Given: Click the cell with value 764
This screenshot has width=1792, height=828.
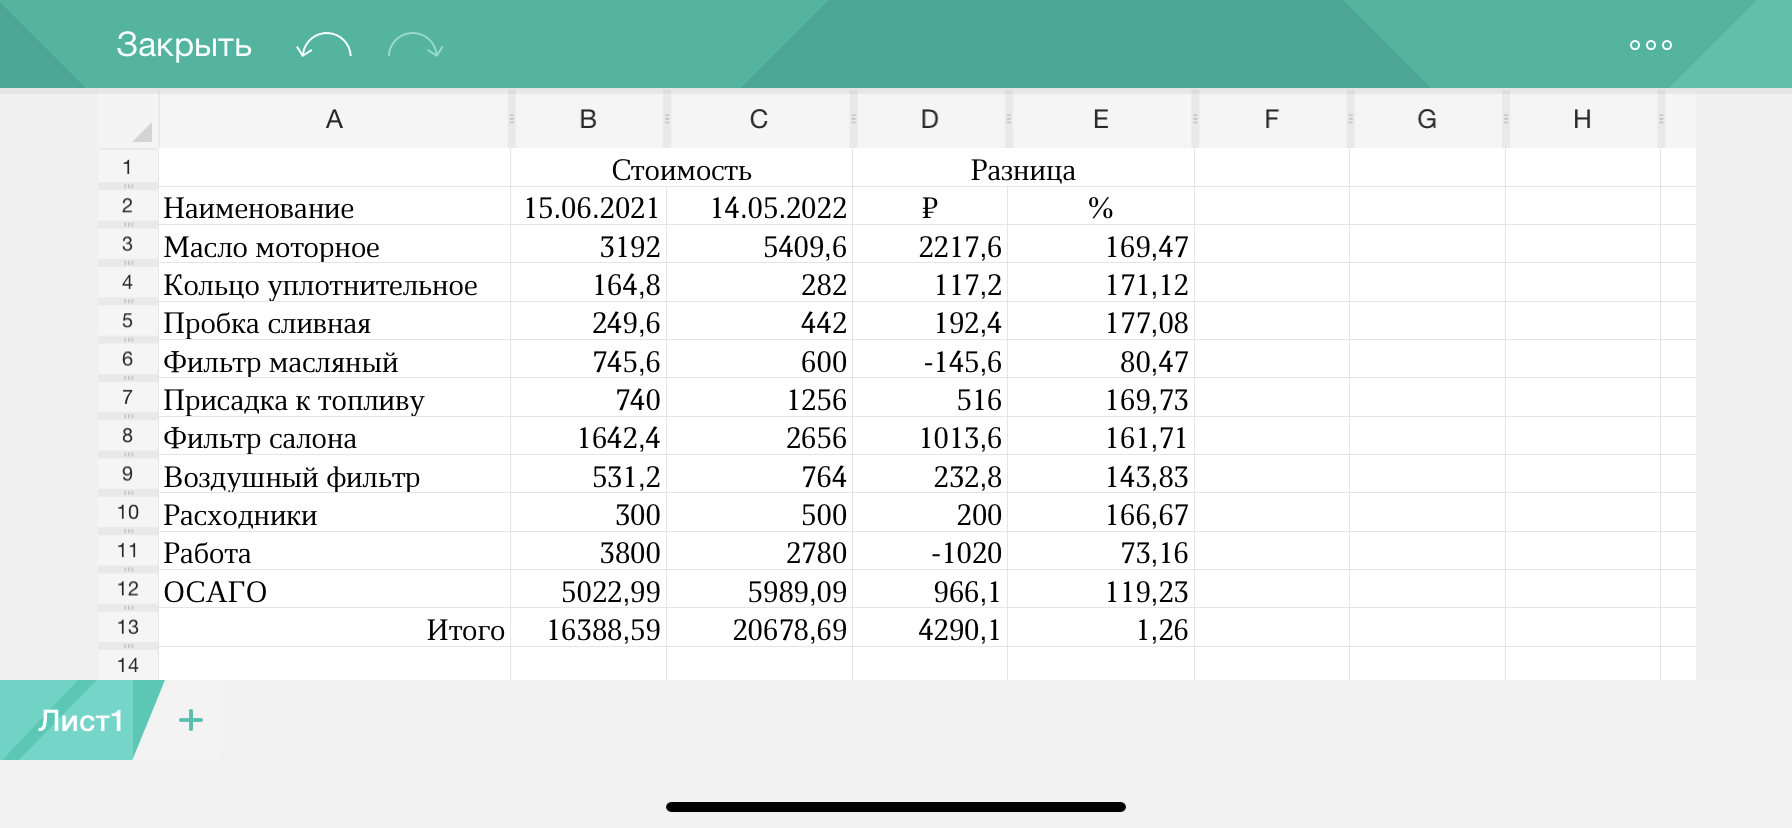Looking at the screenshot, I should [759, 475].
